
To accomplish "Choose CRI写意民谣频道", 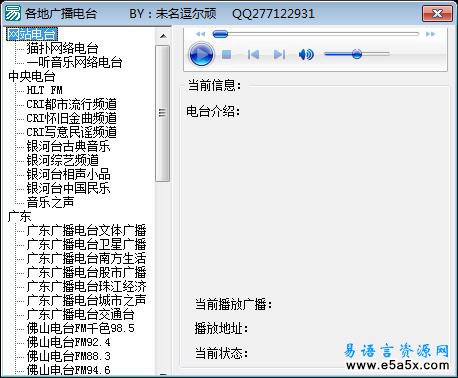I will tap(72, 132).
